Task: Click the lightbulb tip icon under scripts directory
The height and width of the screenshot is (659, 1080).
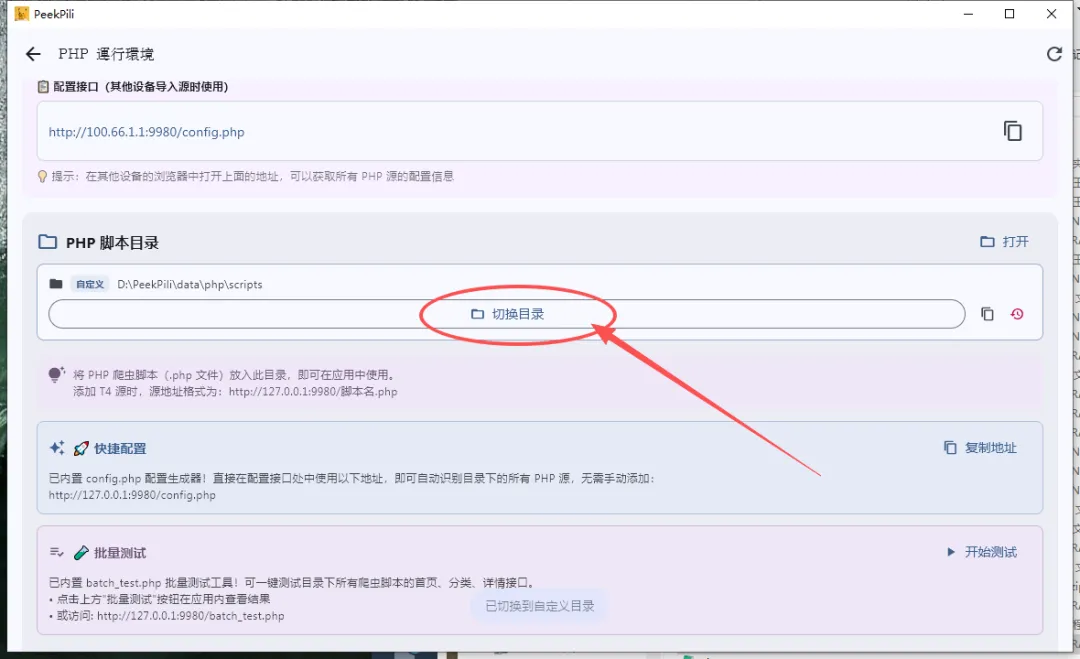Action: [56, 375]
